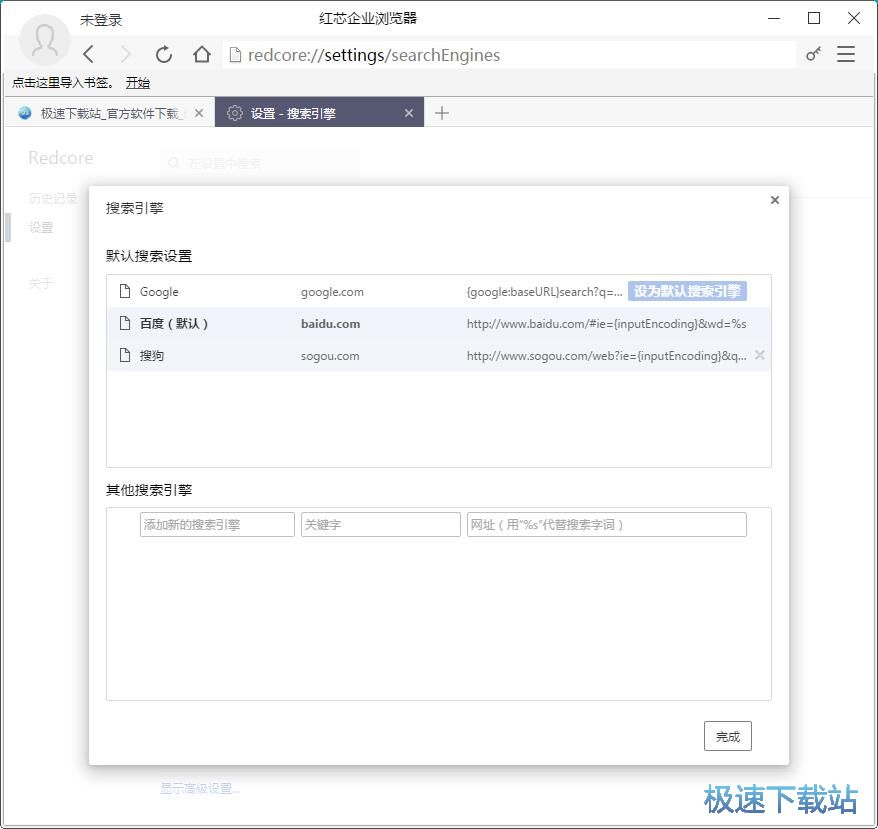Click the 关键字 keyword input field
This screenshot has width=878, height=829.
tap(380, 524)
